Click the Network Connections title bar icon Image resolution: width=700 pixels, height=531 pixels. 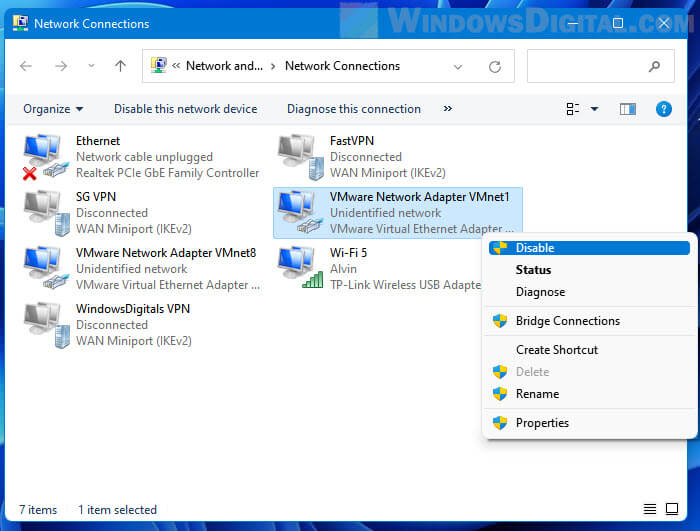pyautogui.click(x=21, y=23)
